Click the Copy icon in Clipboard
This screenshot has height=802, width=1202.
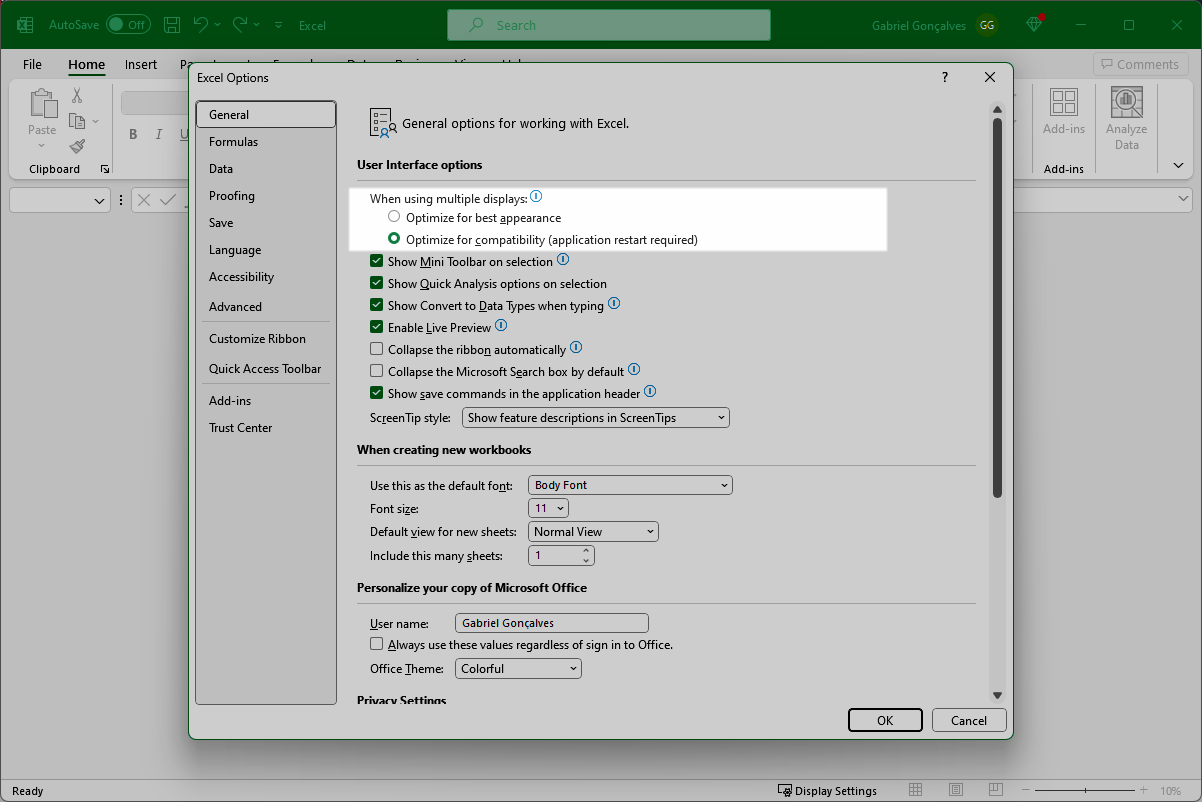[77, 121]
